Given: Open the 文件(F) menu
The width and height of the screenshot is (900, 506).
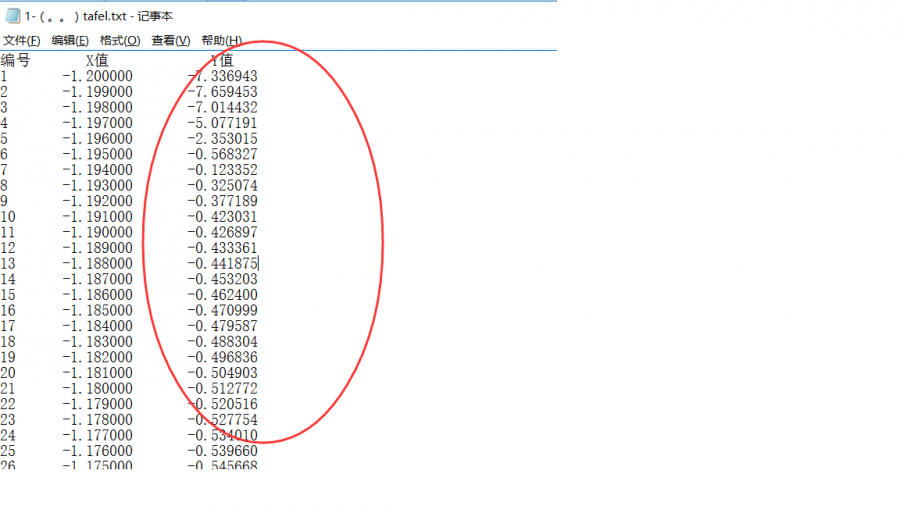Looking at the screenshot, I should coord(21,41).
